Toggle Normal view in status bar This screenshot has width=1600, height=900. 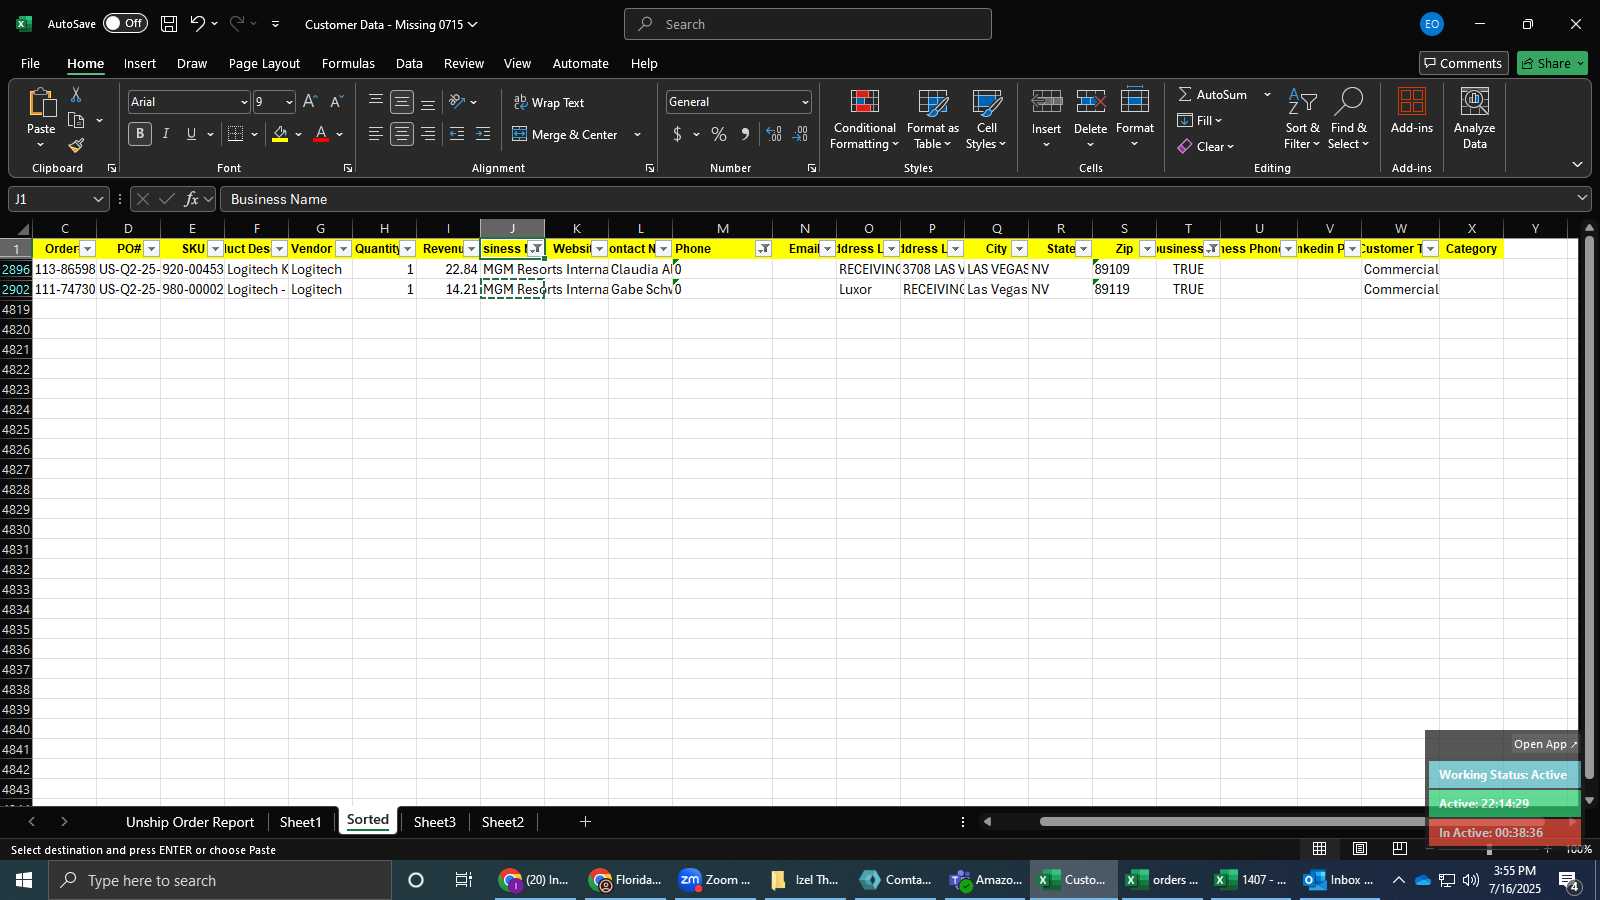coord(1320,849)
